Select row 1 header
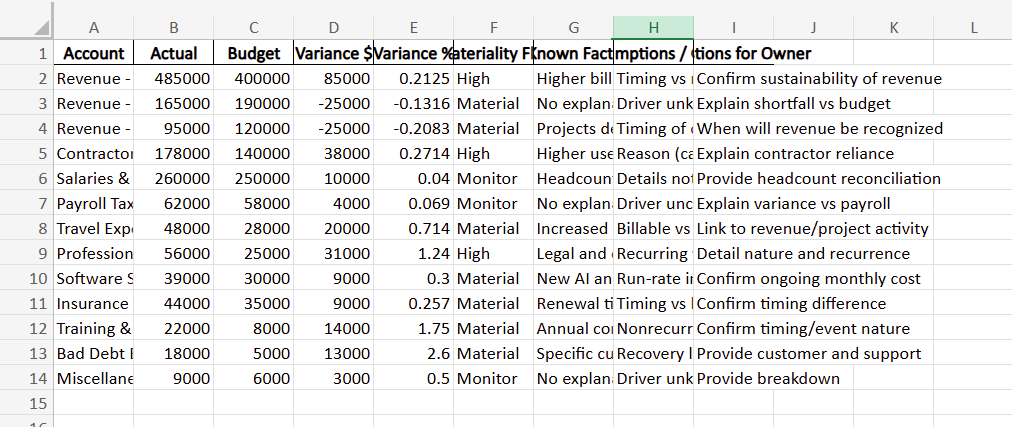 26,54
